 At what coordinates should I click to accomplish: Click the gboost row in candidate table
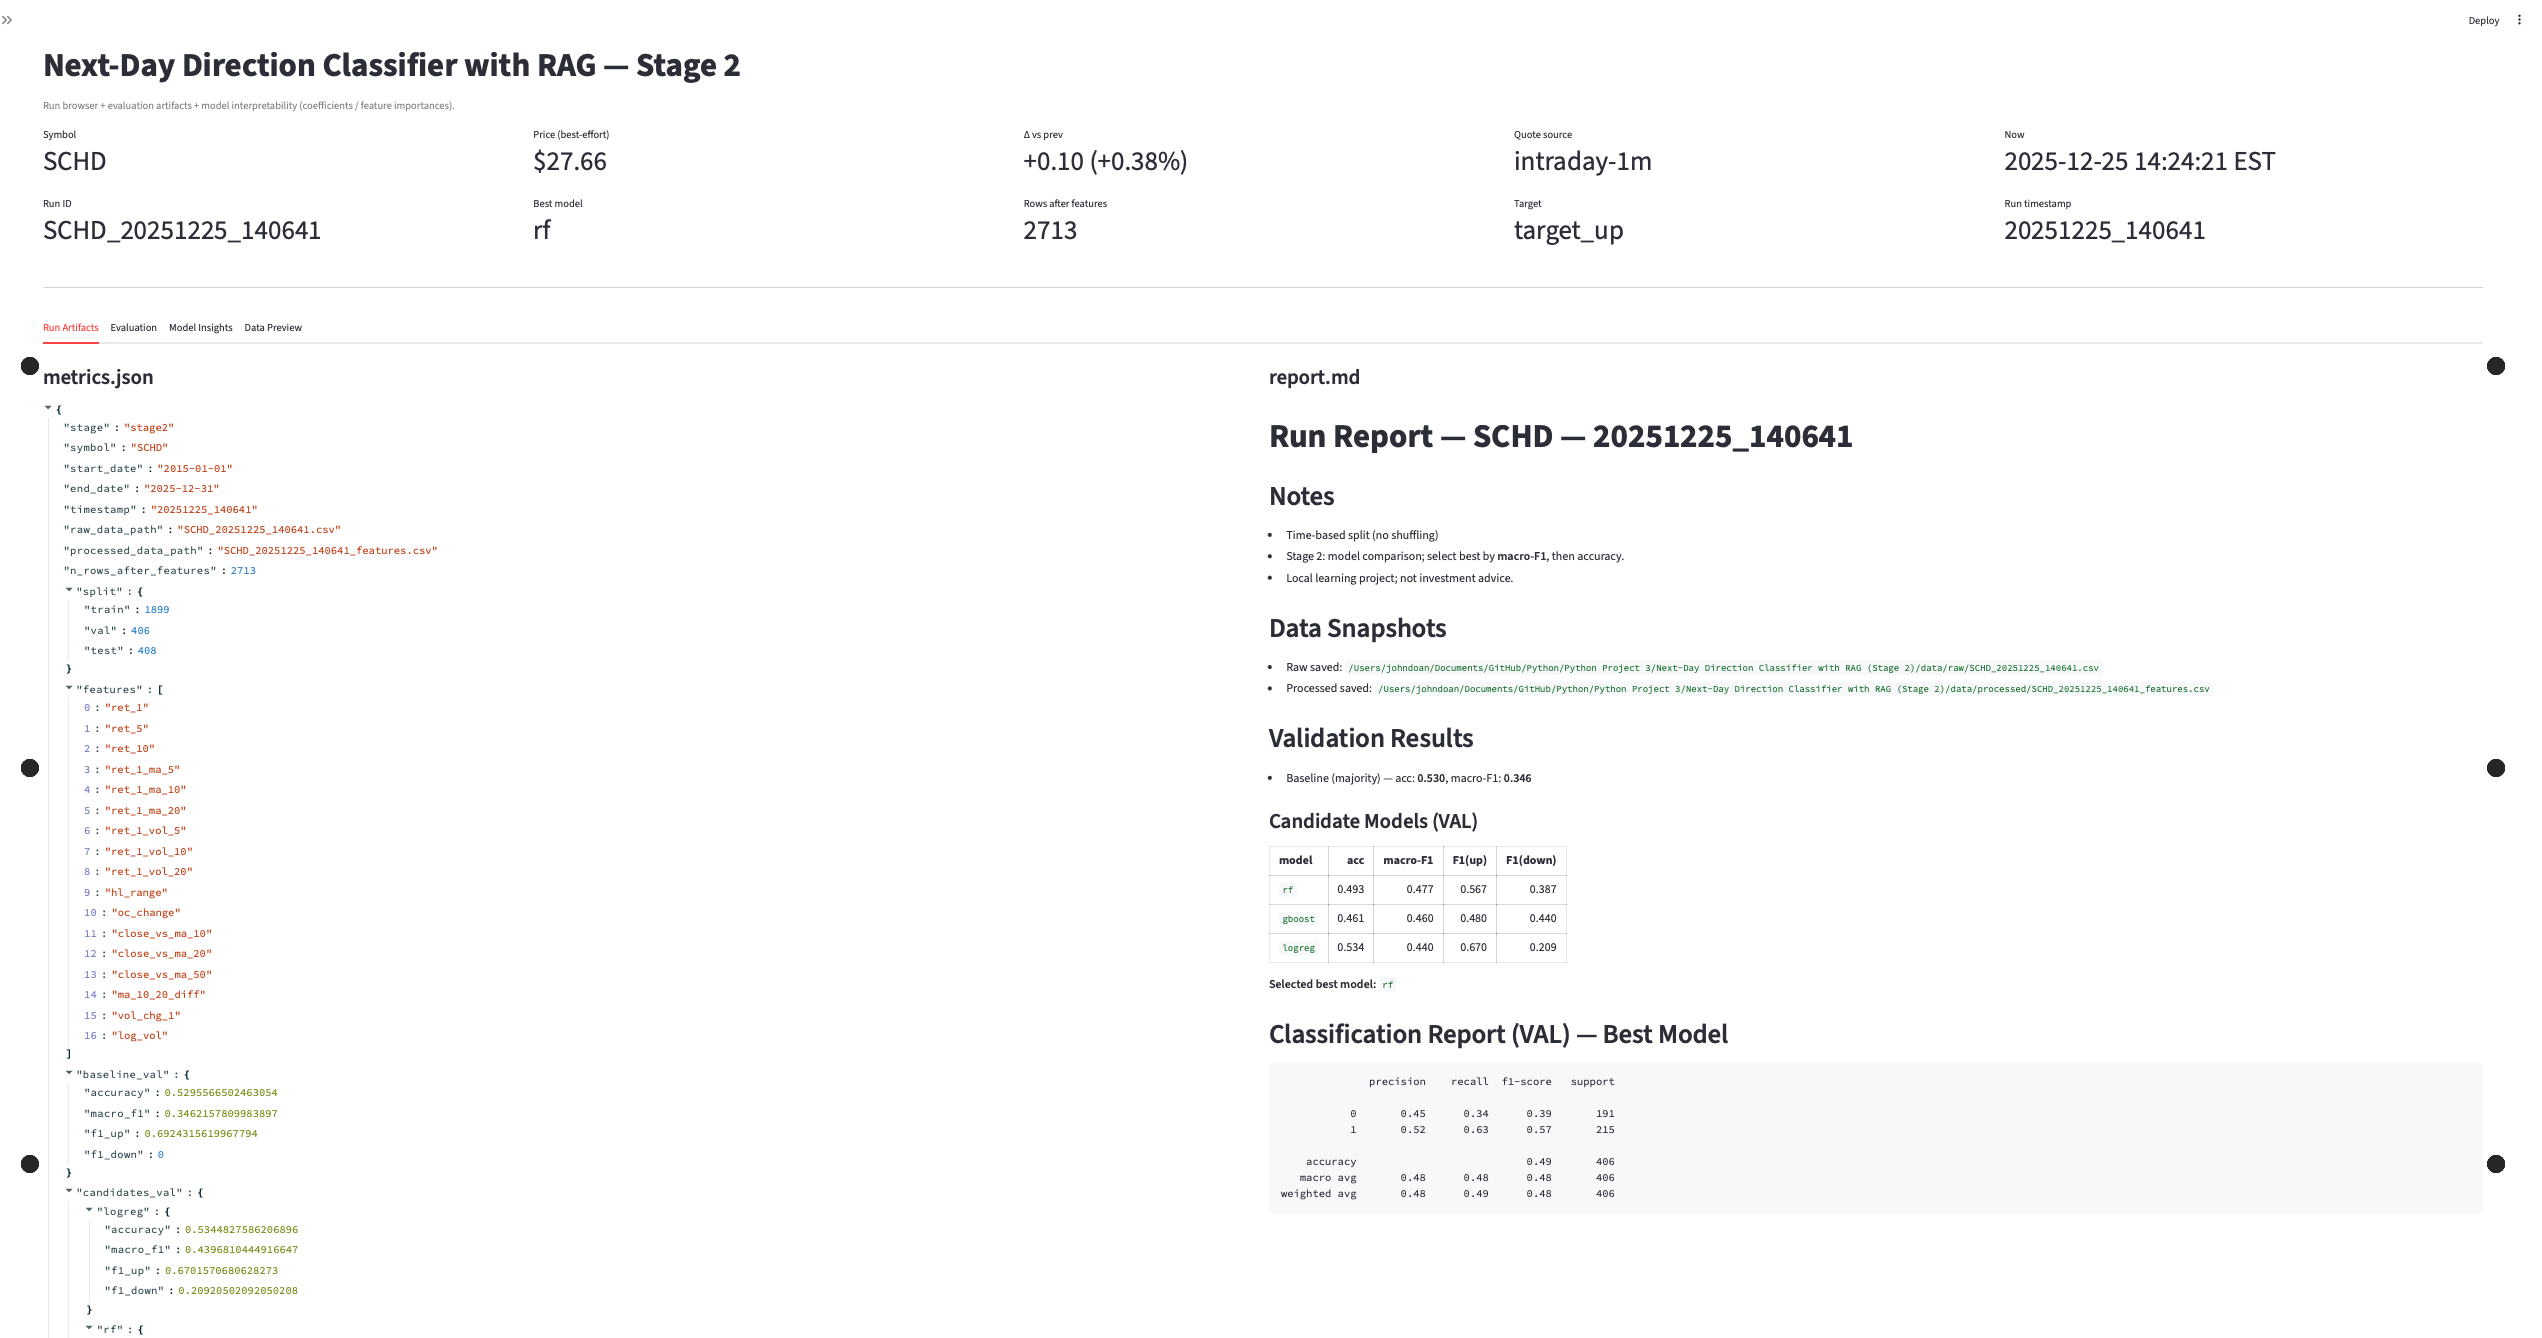1298,919
